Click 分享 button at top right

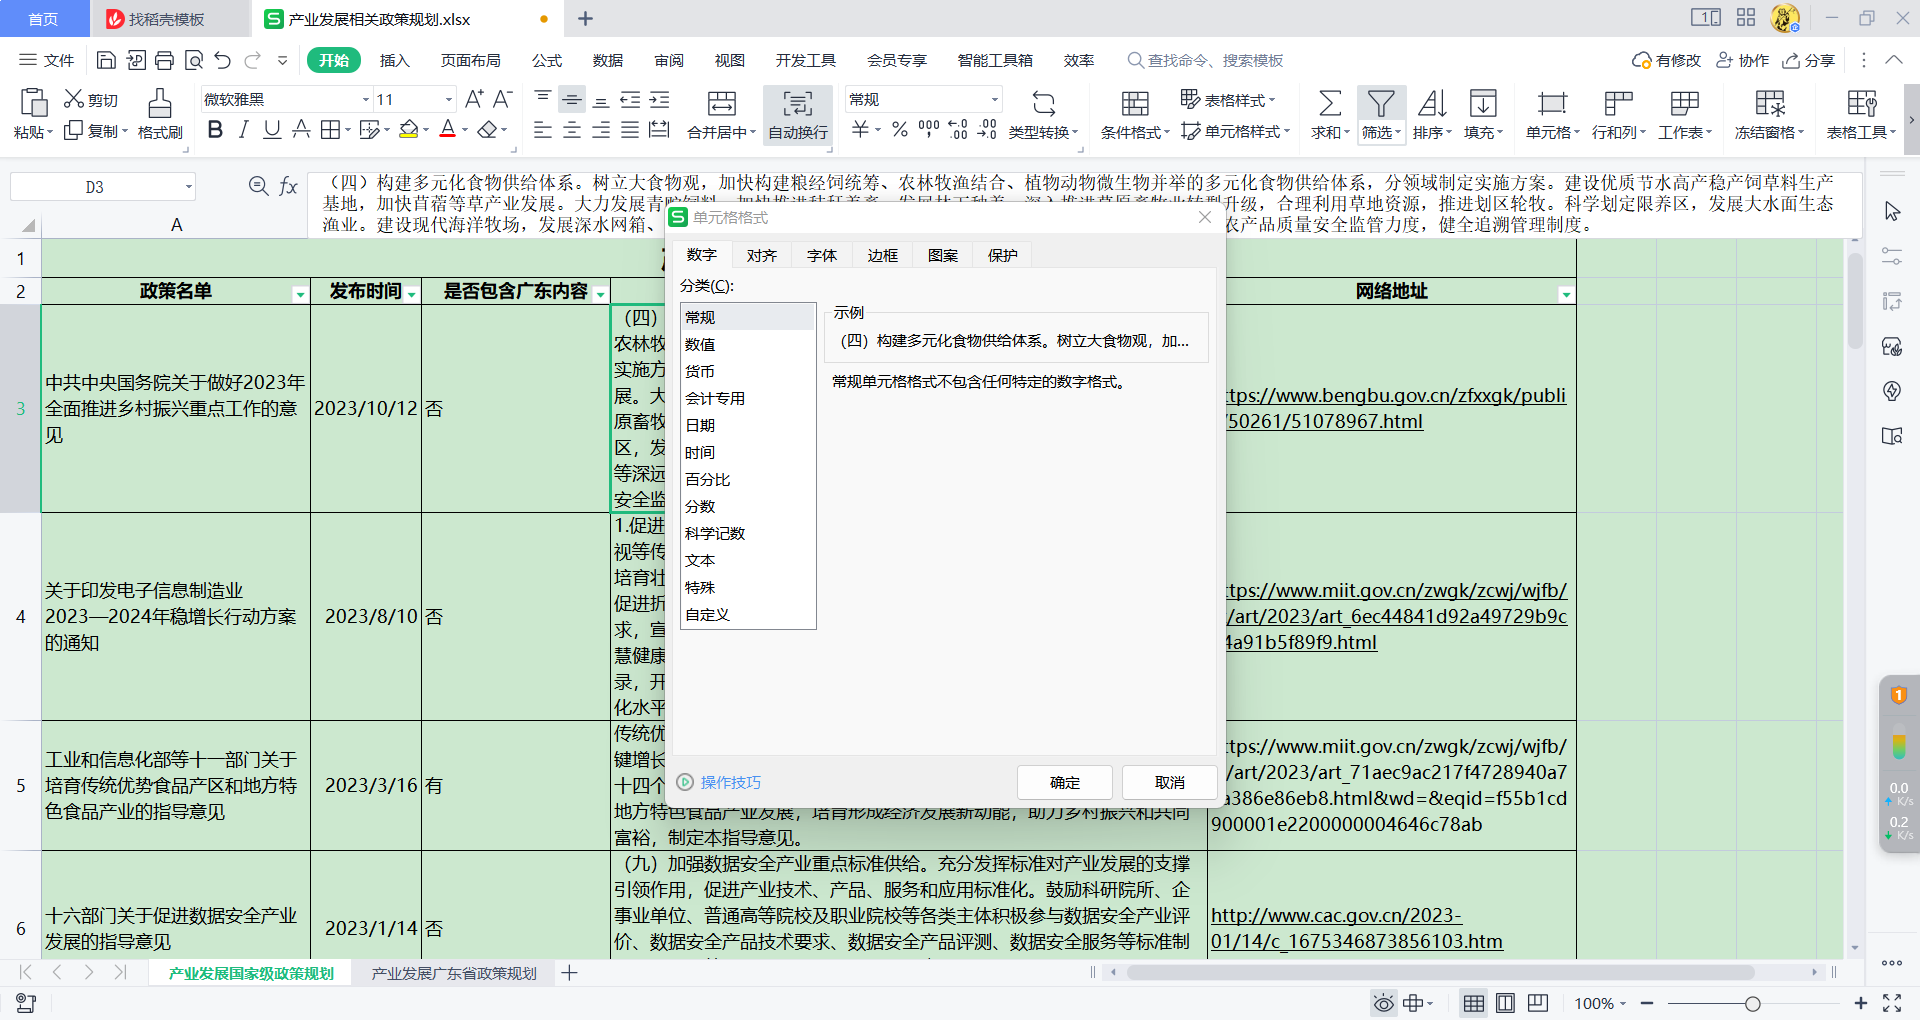click(1809, 60)
